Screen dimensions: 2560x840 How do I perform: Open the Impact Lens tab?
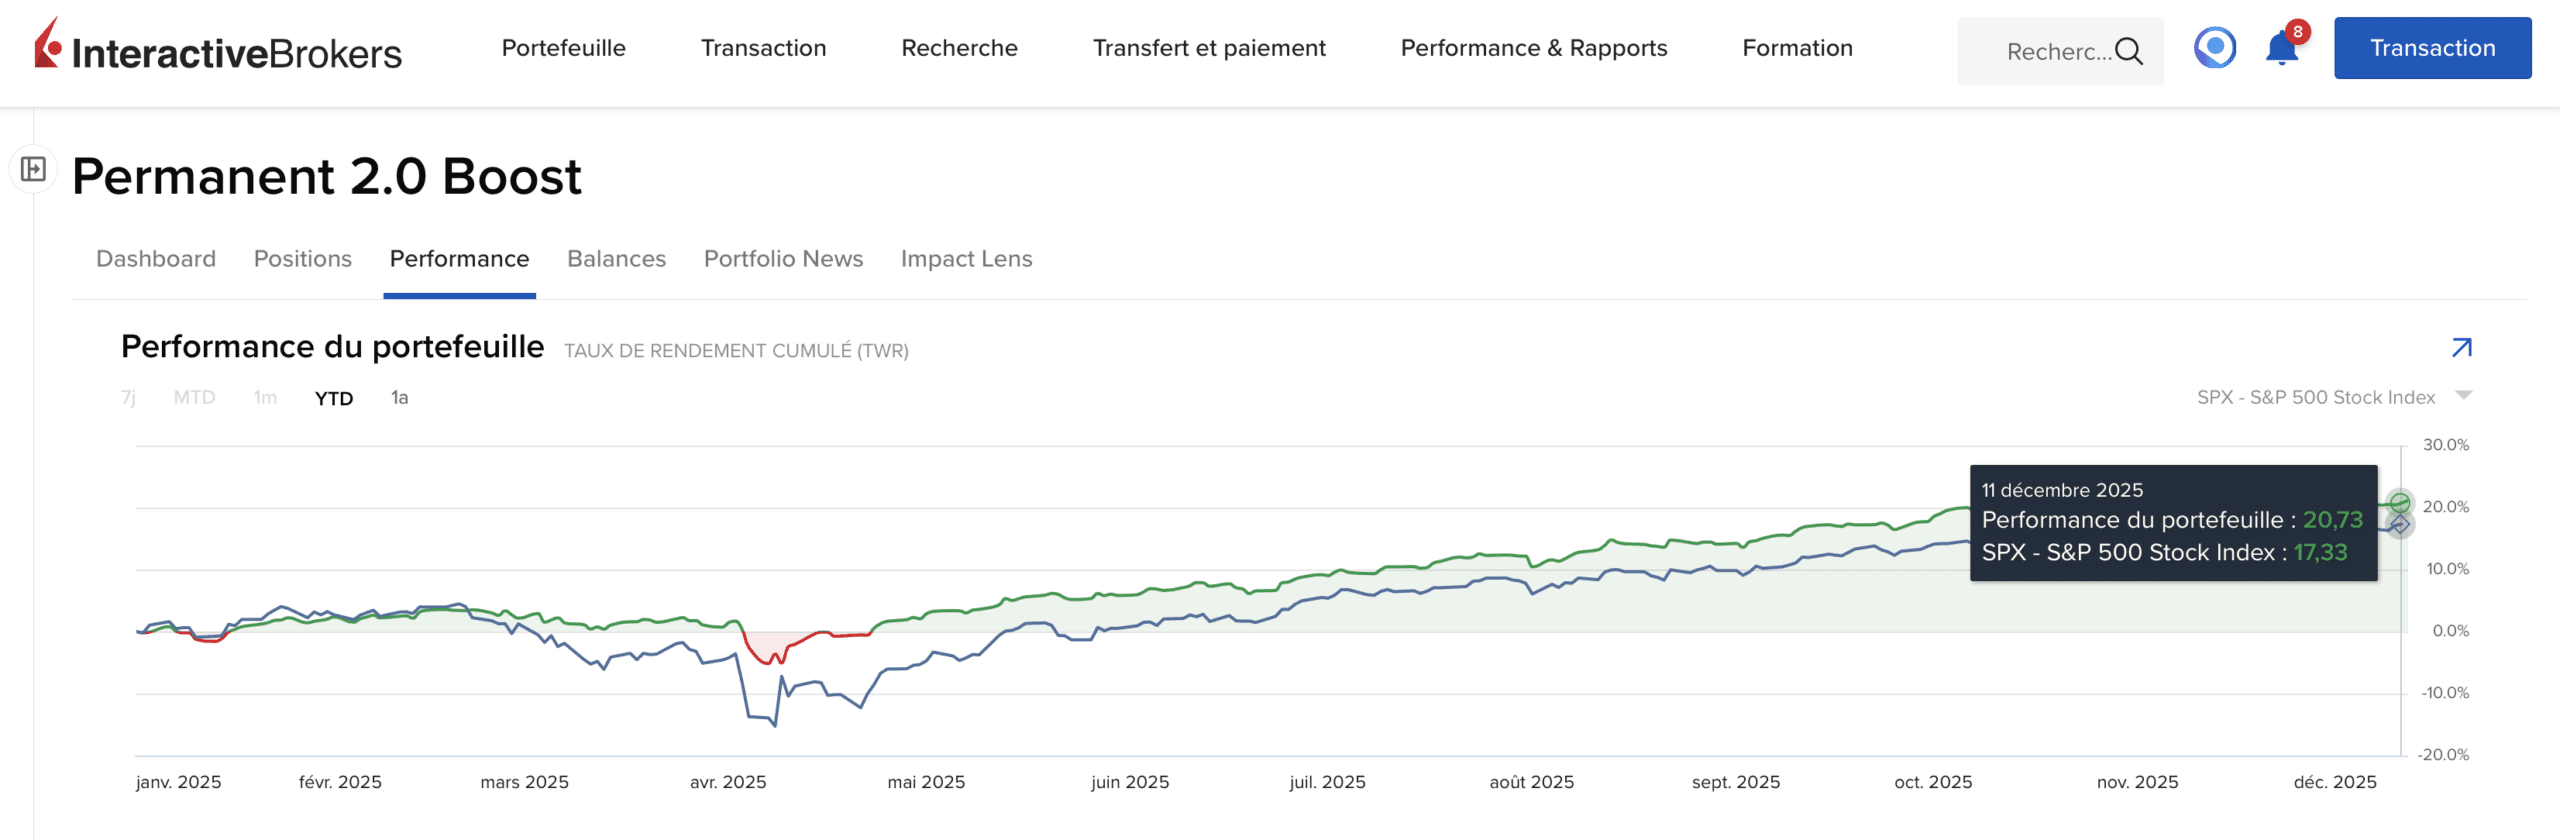point(966,259)
